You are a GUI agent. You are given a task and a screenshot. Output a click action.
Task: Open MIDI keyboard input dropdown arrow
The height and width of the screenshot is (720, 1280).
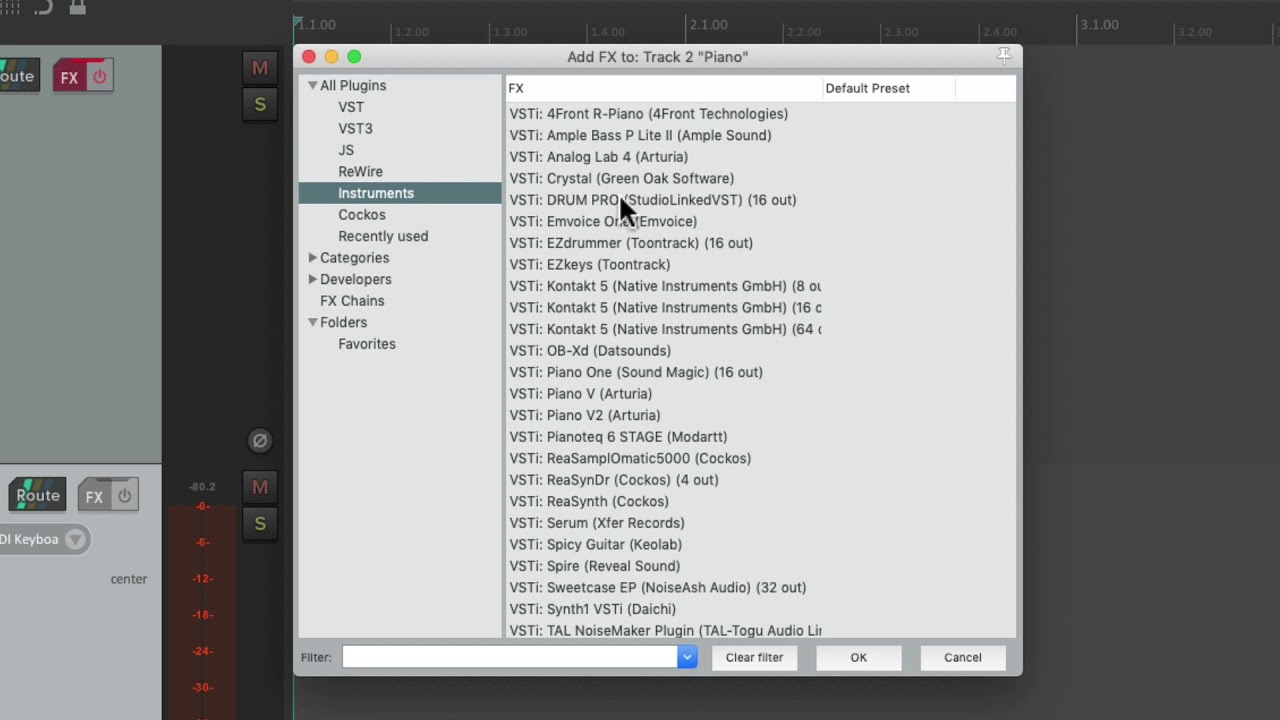coord(75,539)
